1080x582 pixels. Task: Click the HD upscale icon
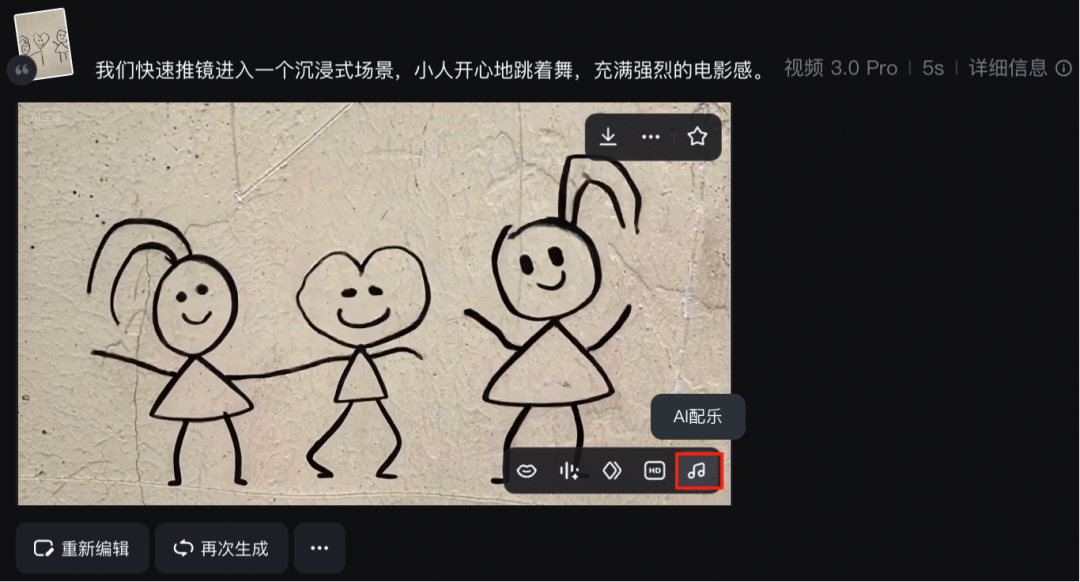pyautogui.click(x=655, y=471)
